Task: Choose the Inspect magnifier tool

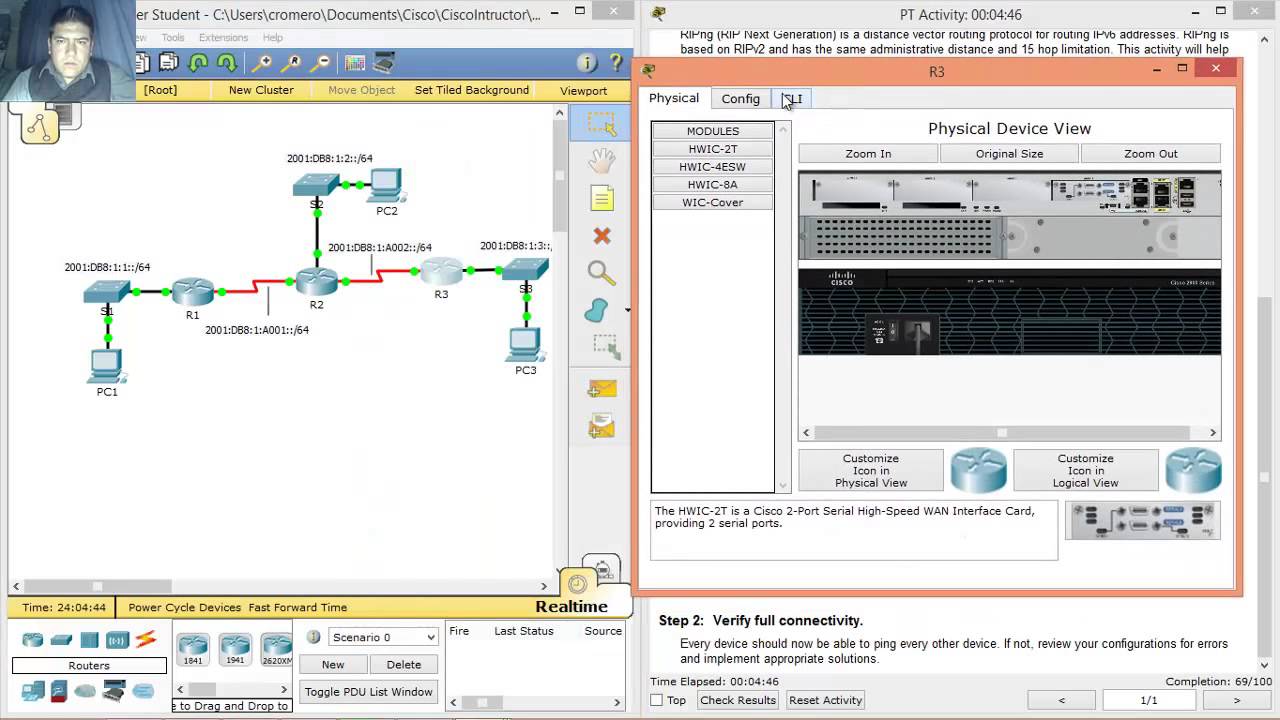Action: 601,273
